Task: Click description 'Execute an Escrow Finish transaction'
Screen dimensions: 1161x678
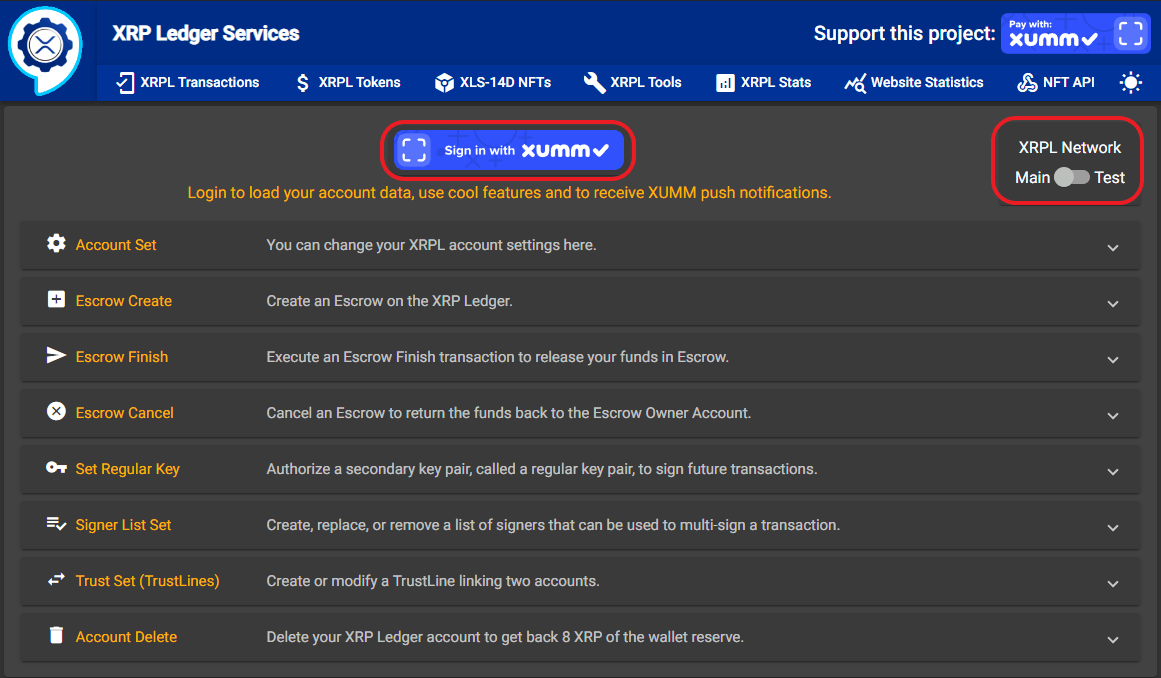Action: tap(498, 357)
